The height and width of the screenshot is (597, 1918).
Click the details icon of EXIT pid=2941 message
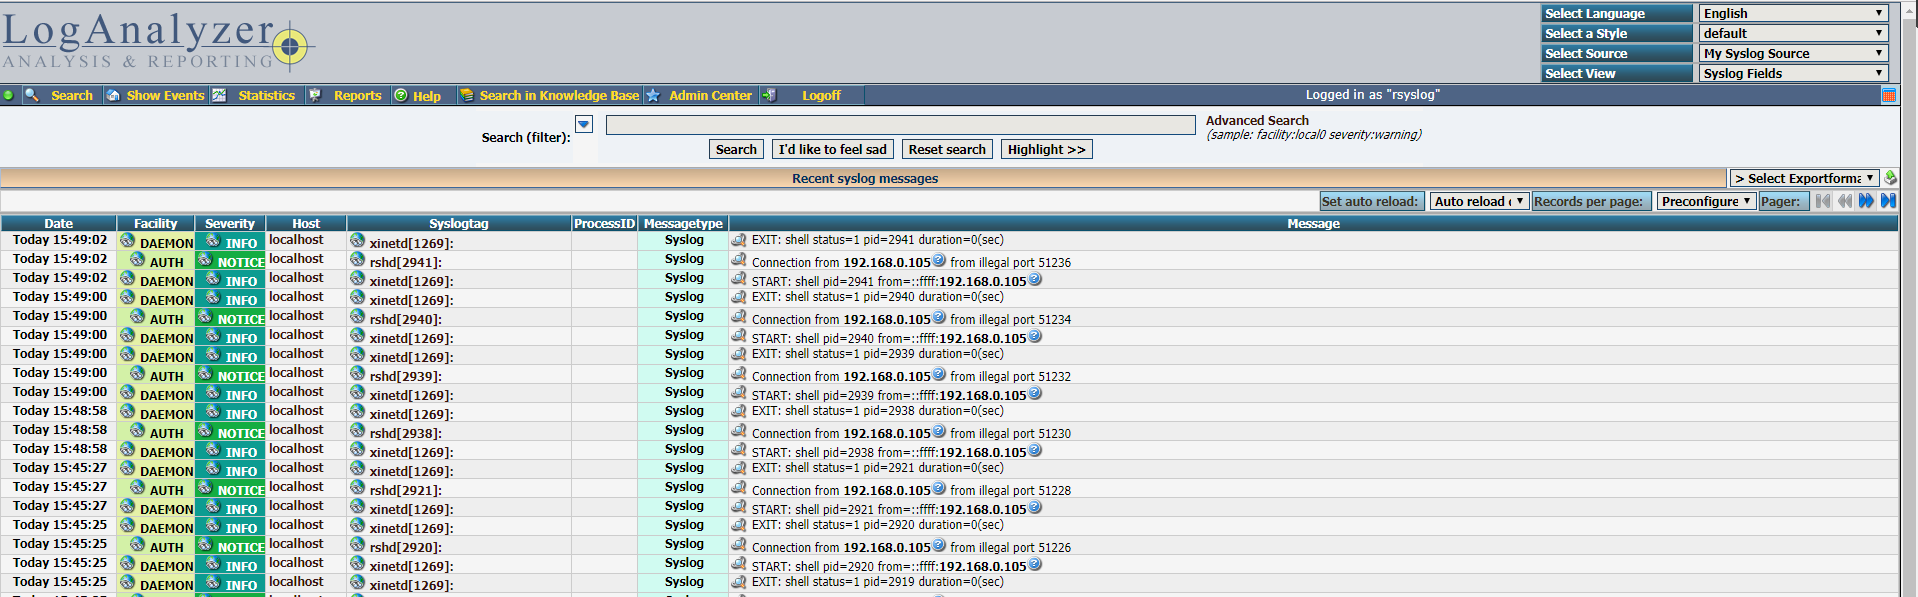[739, 240]
